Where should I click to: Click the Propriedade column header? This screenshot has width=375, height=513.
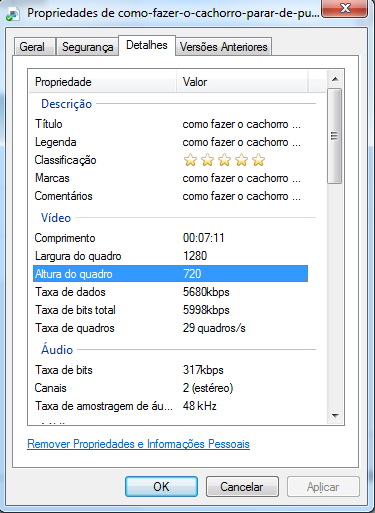coord(103,82)
